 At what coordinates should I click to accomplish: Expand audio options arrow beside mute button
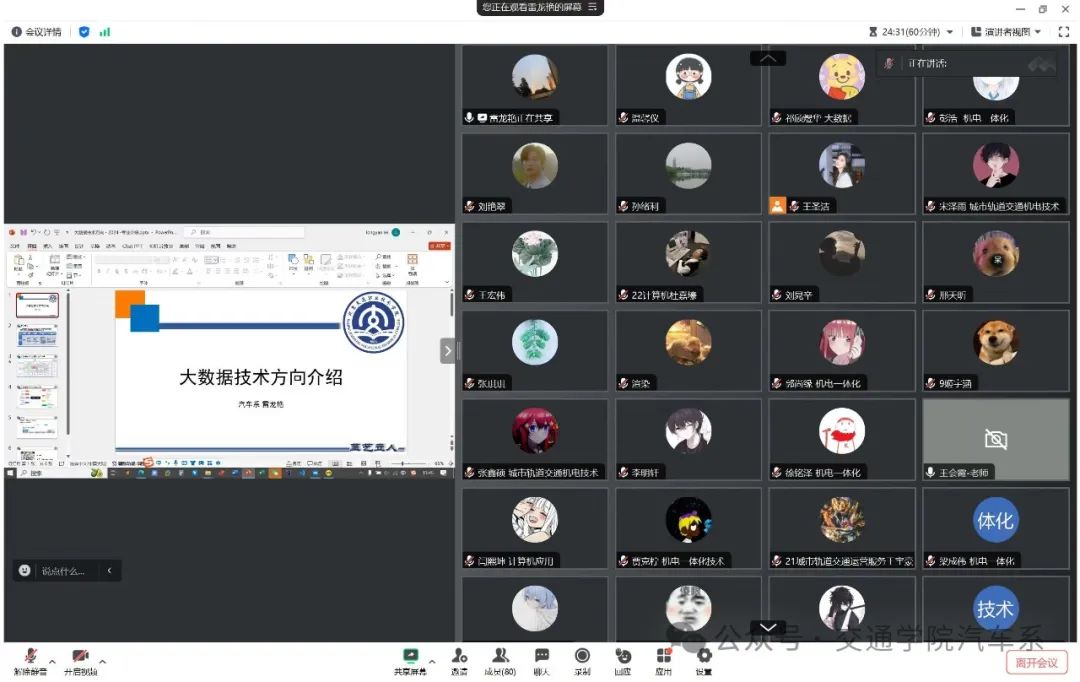pyautogui.click(x=50, y=662)
